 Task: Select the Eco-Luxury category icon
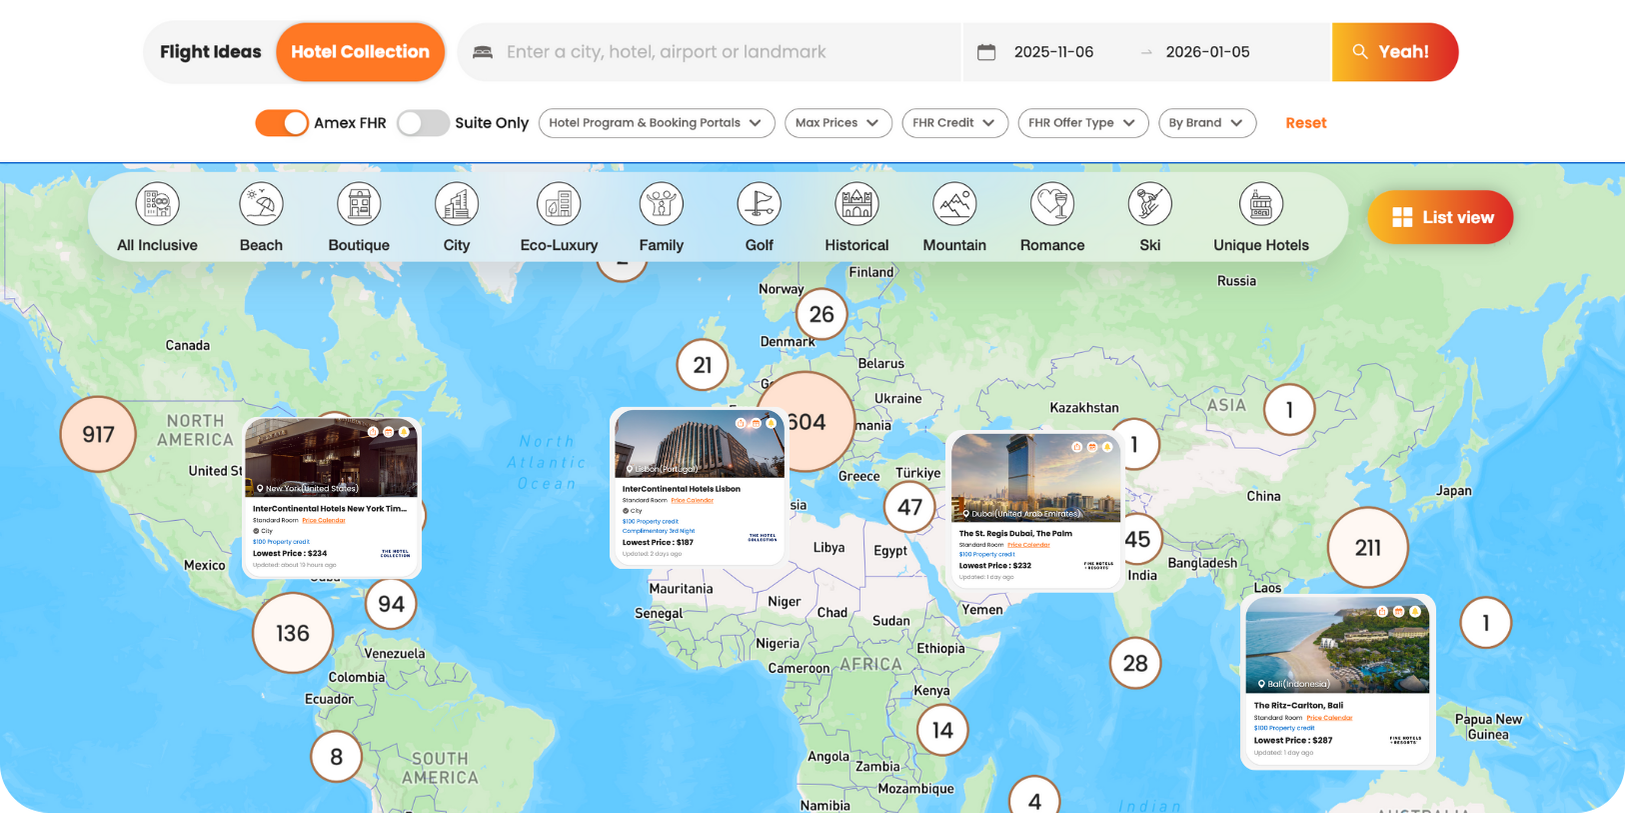pos(559,204)
